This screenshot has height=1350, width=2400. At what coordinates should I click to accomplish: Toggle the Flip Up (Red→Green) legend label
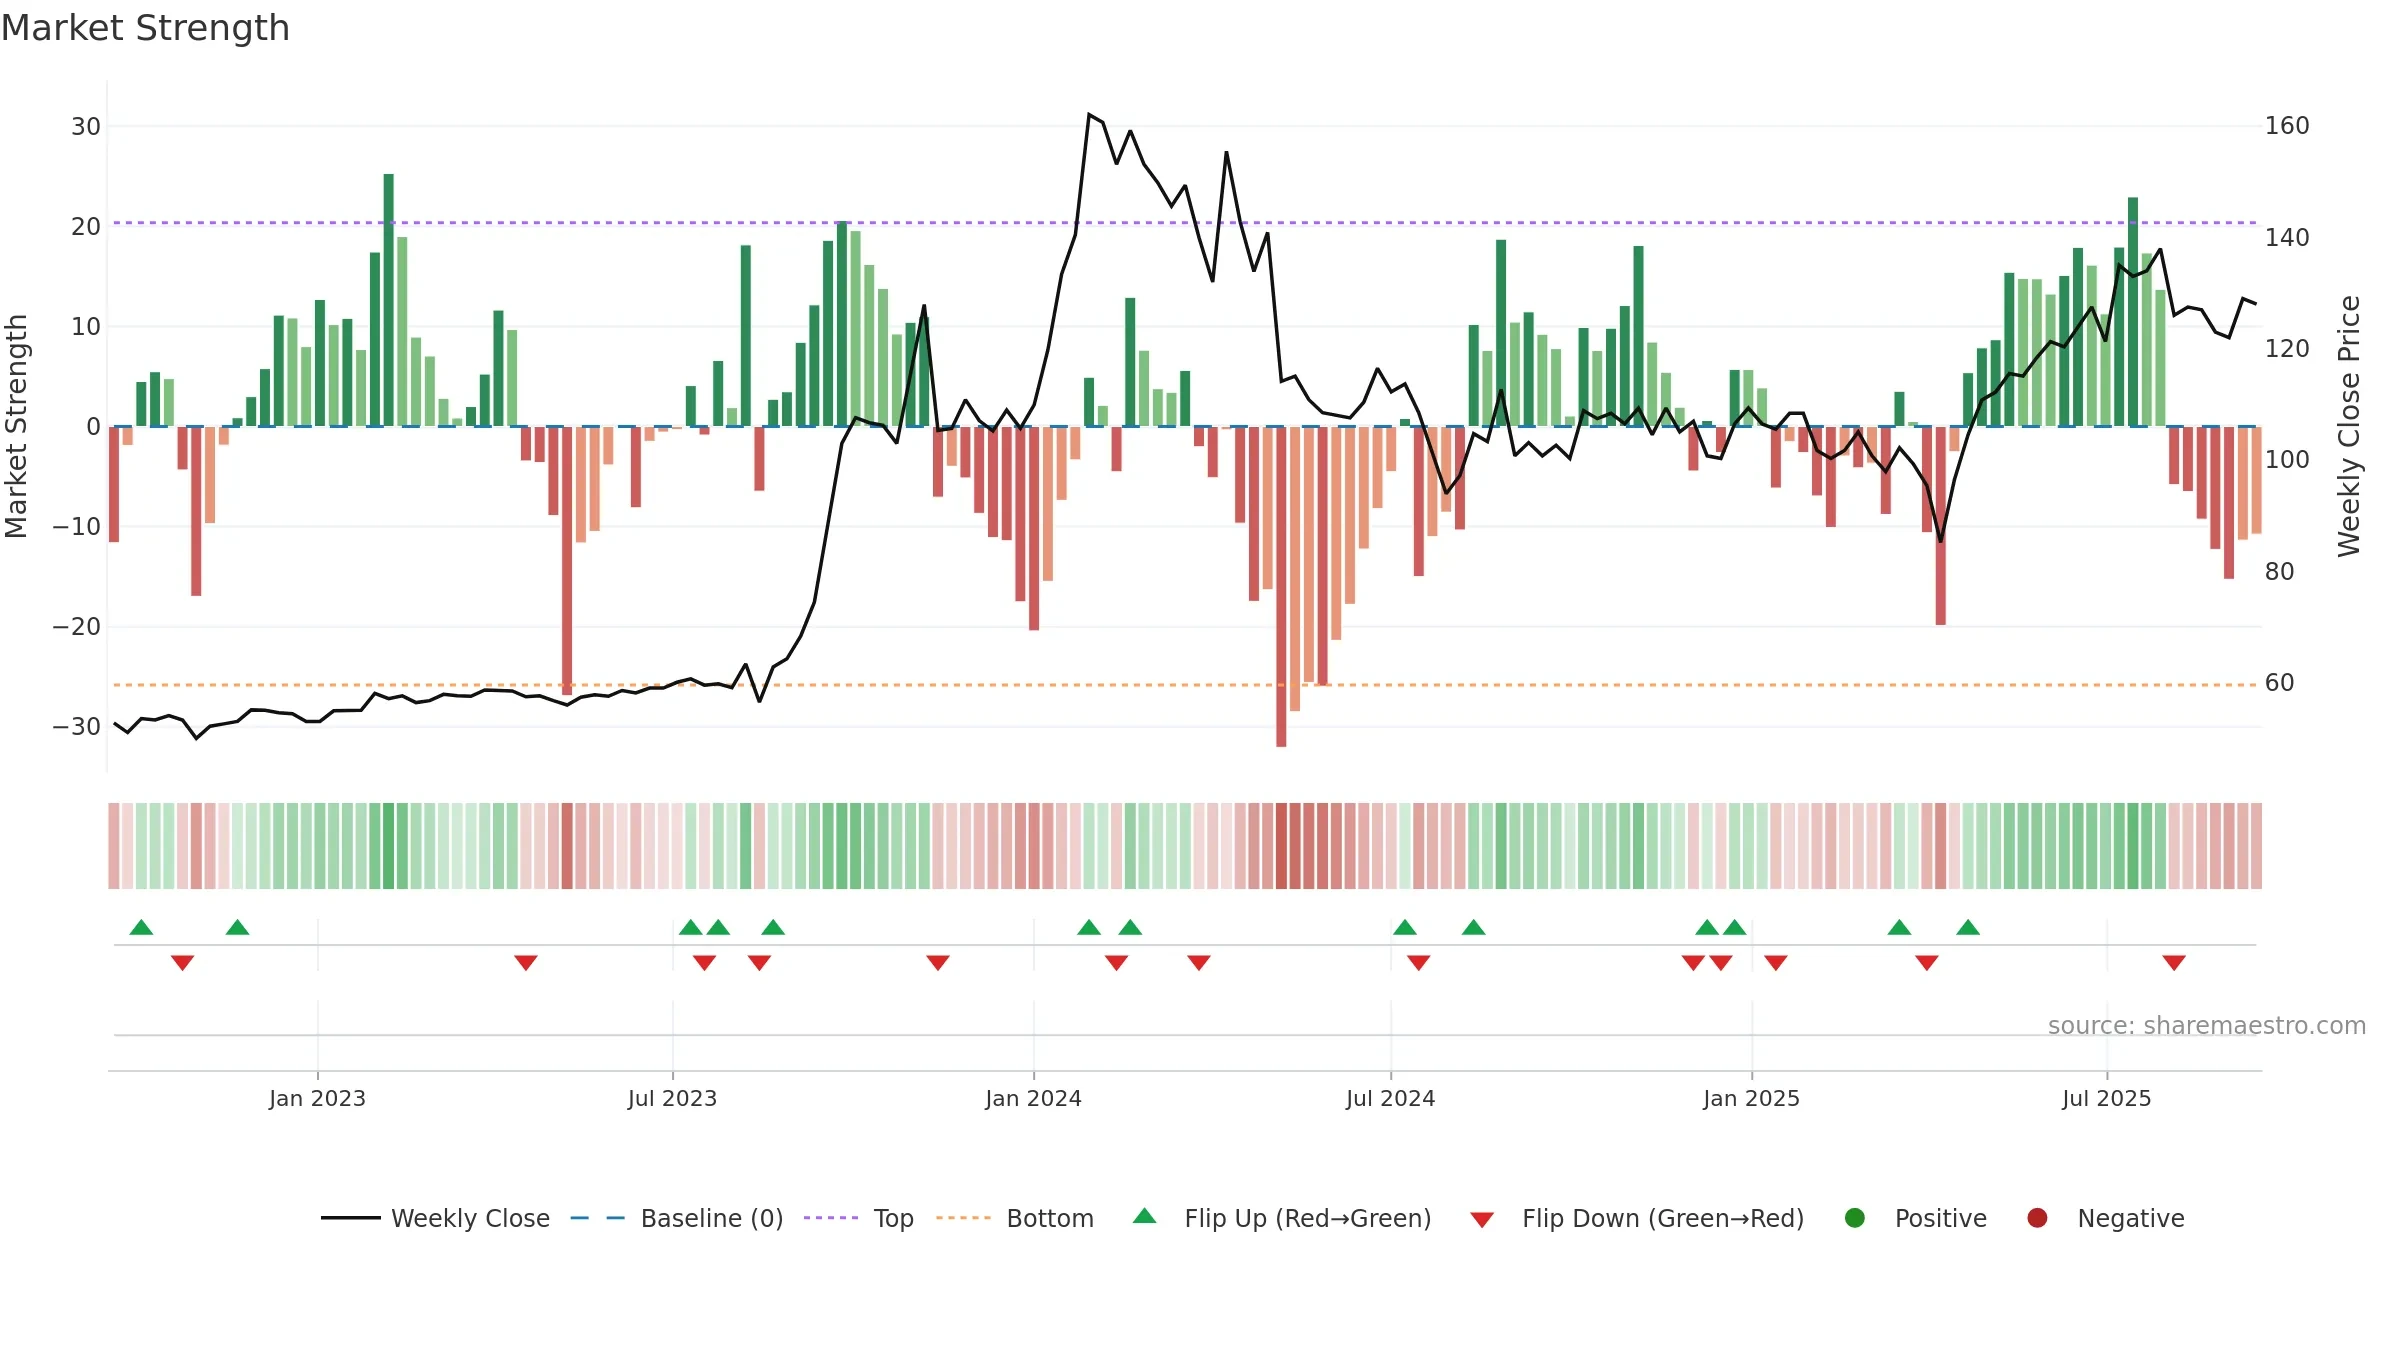(1308, 1218)
